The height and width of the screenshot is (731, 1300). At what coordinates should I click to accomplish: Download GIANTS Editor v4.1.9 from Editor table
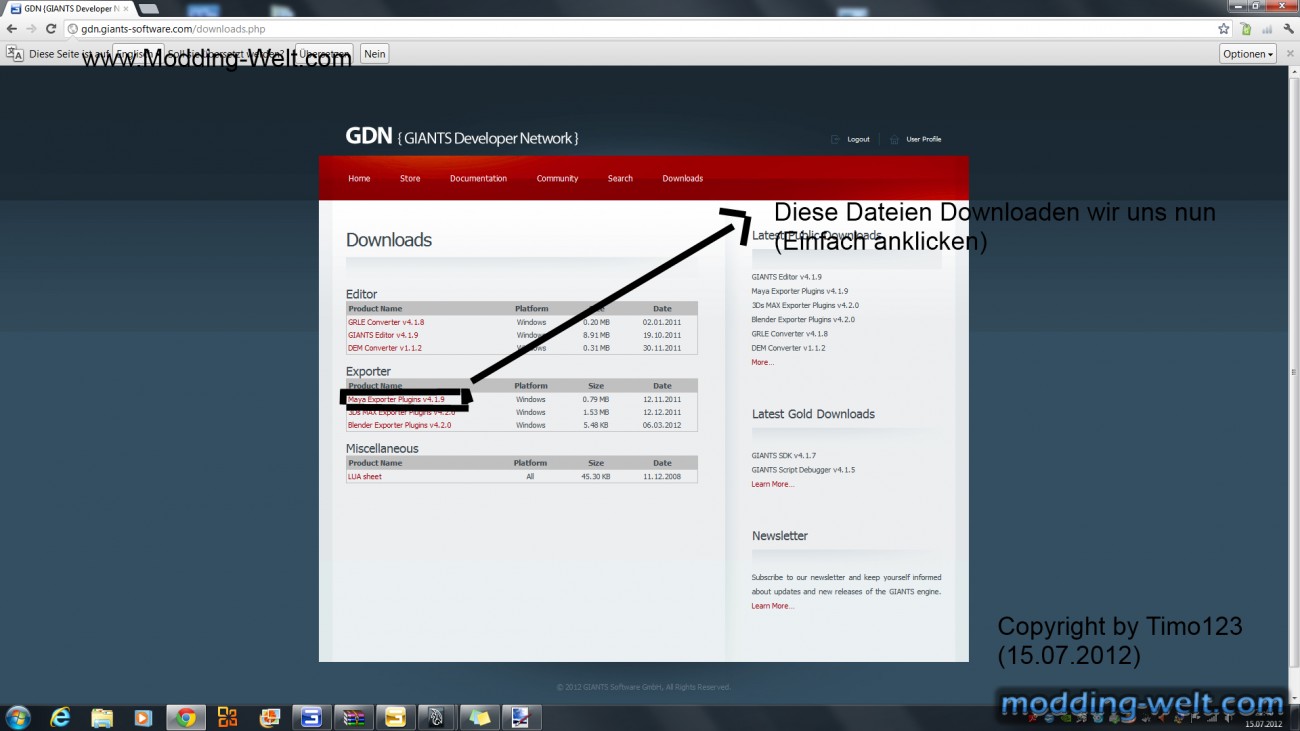pos(383,335)
